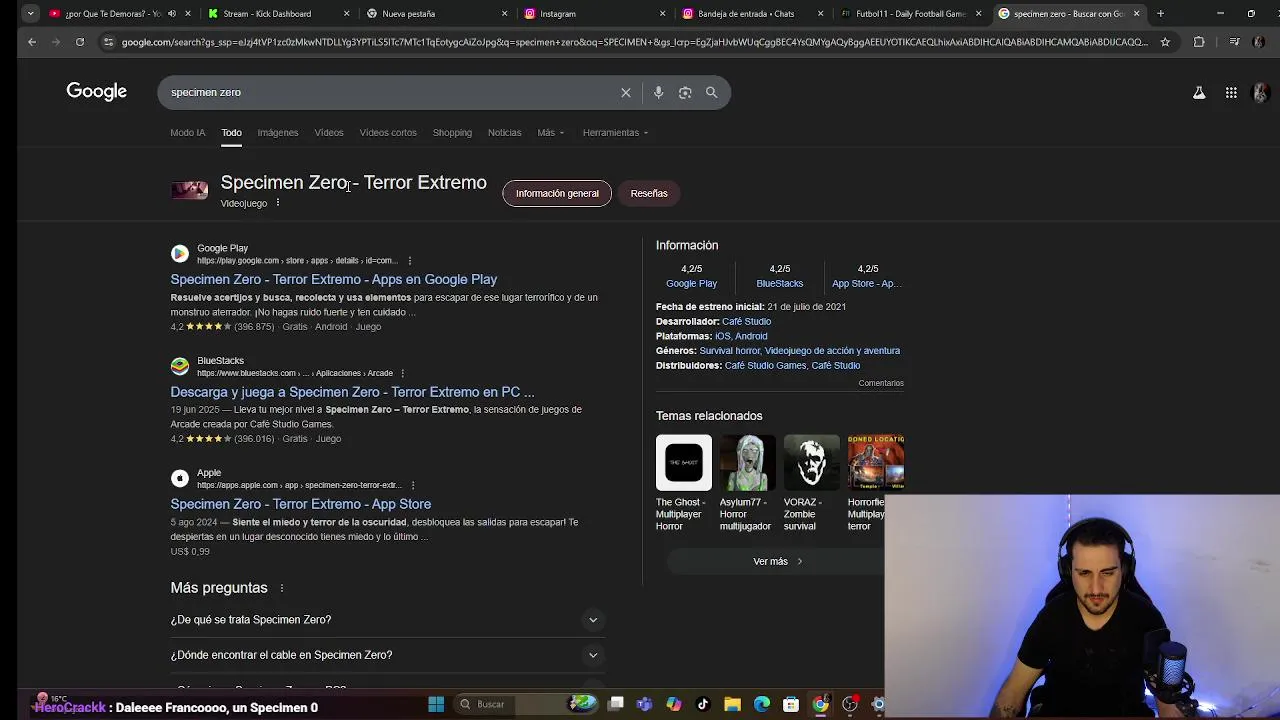Click the browser address bar URL
Screen dimensions: 1280x720
pyautogui.click(x=634, y=42)
